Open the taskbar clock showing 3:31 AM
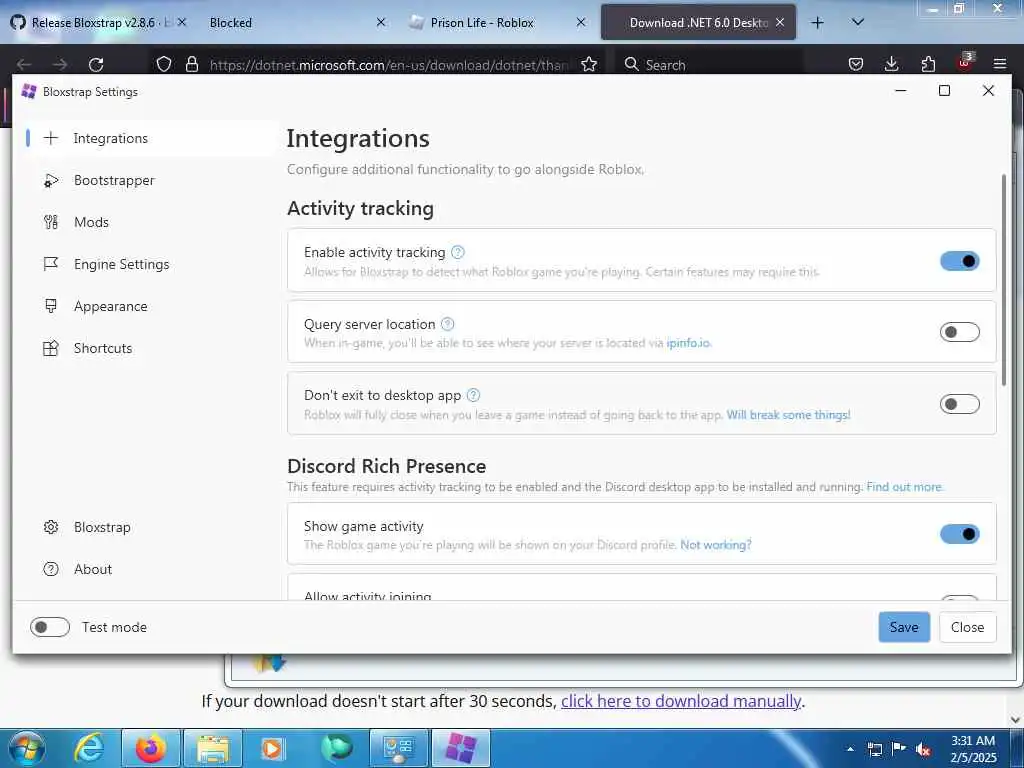 (974, 749)
